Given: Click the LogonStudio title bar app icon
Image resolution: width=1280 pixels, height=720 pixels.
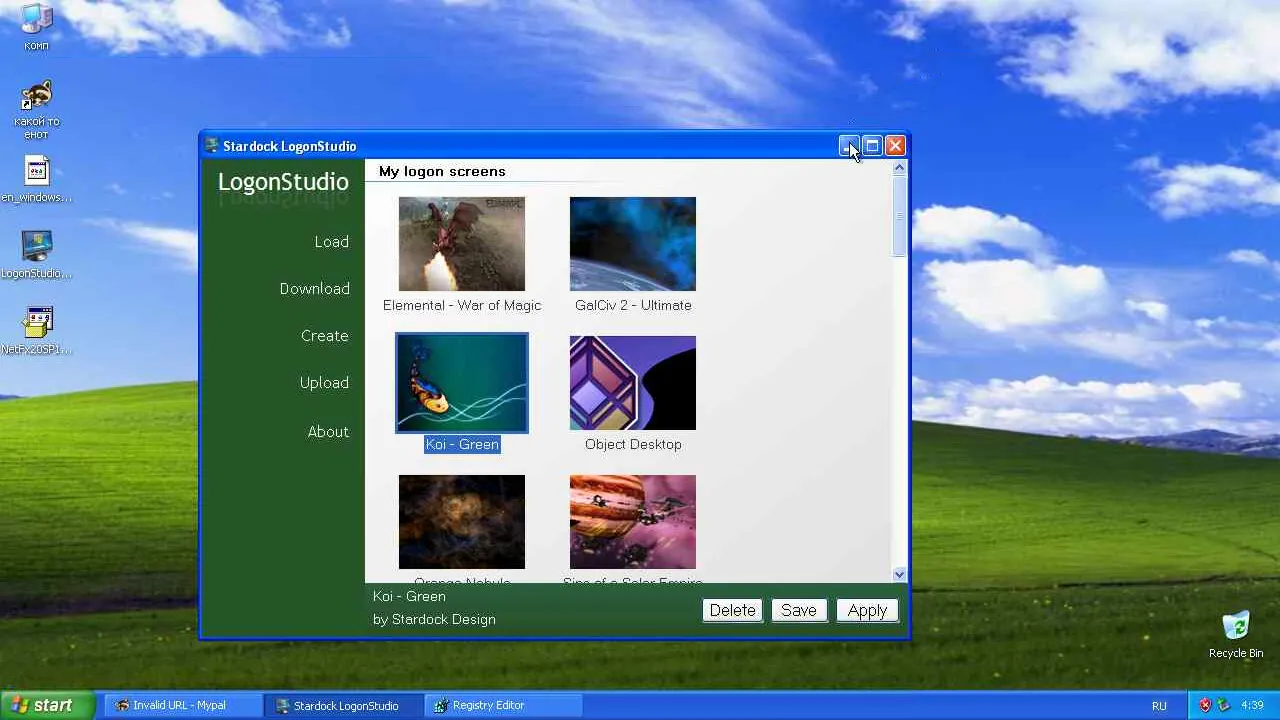Looking at the screenshot, I should [x=212, y=146].
